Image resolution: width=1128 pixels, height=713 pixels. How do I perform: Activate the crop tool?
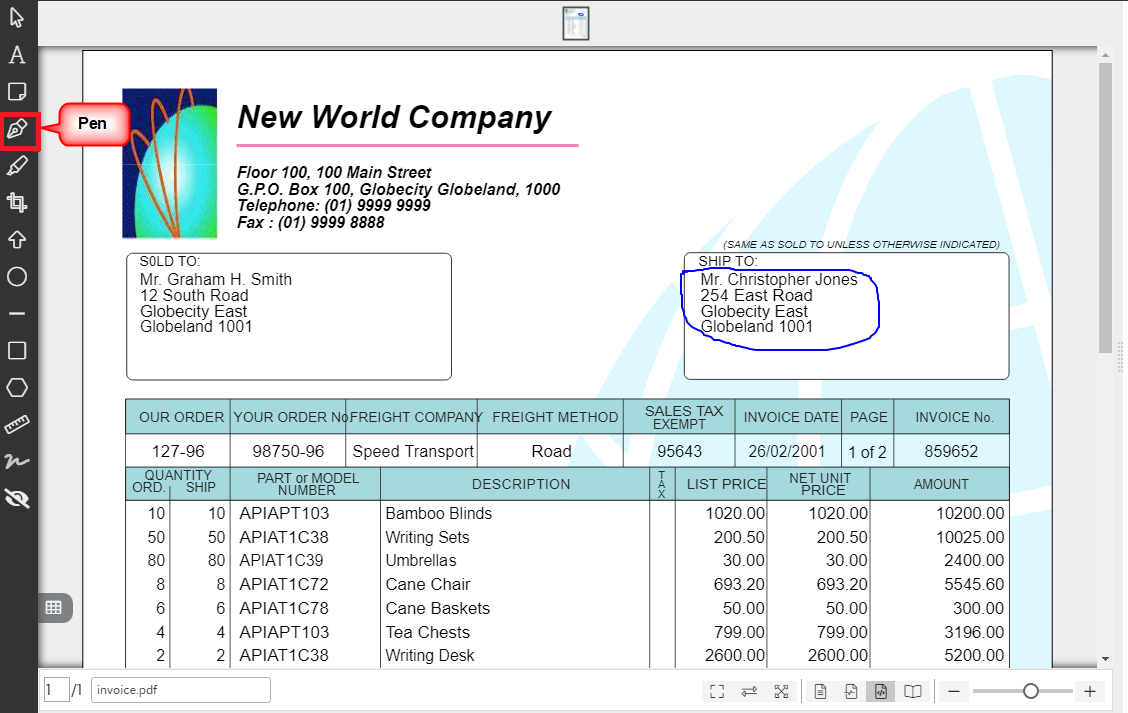click(17, 203)
